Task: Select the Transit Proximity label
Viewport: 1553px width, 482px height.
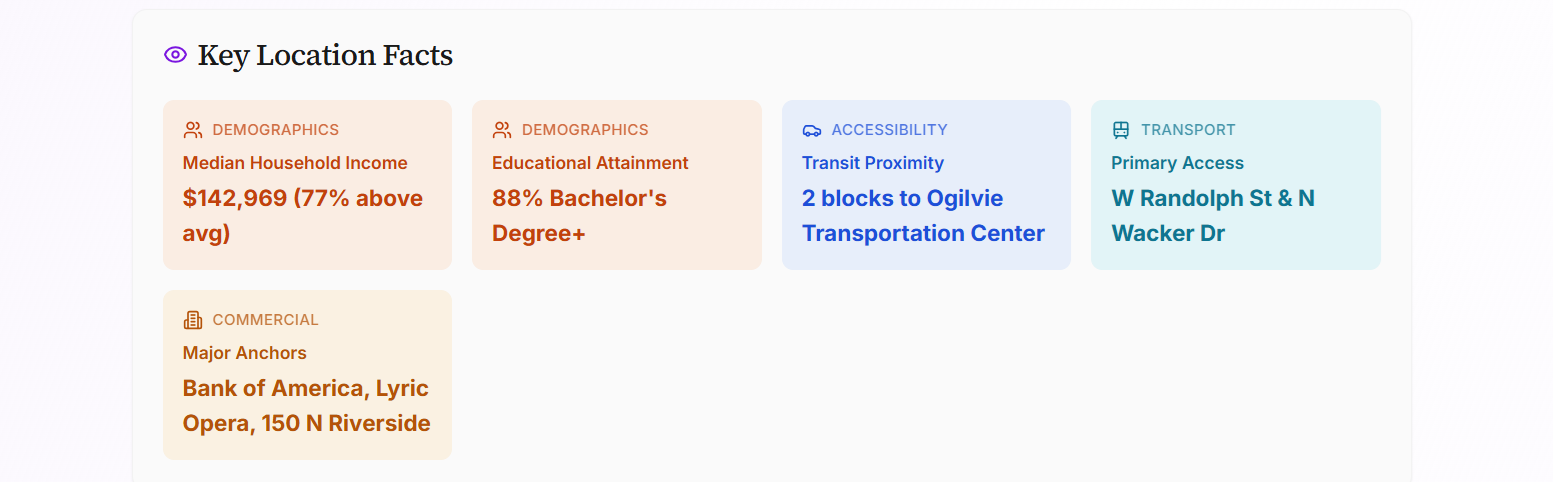Action: (x=873, y=163)
